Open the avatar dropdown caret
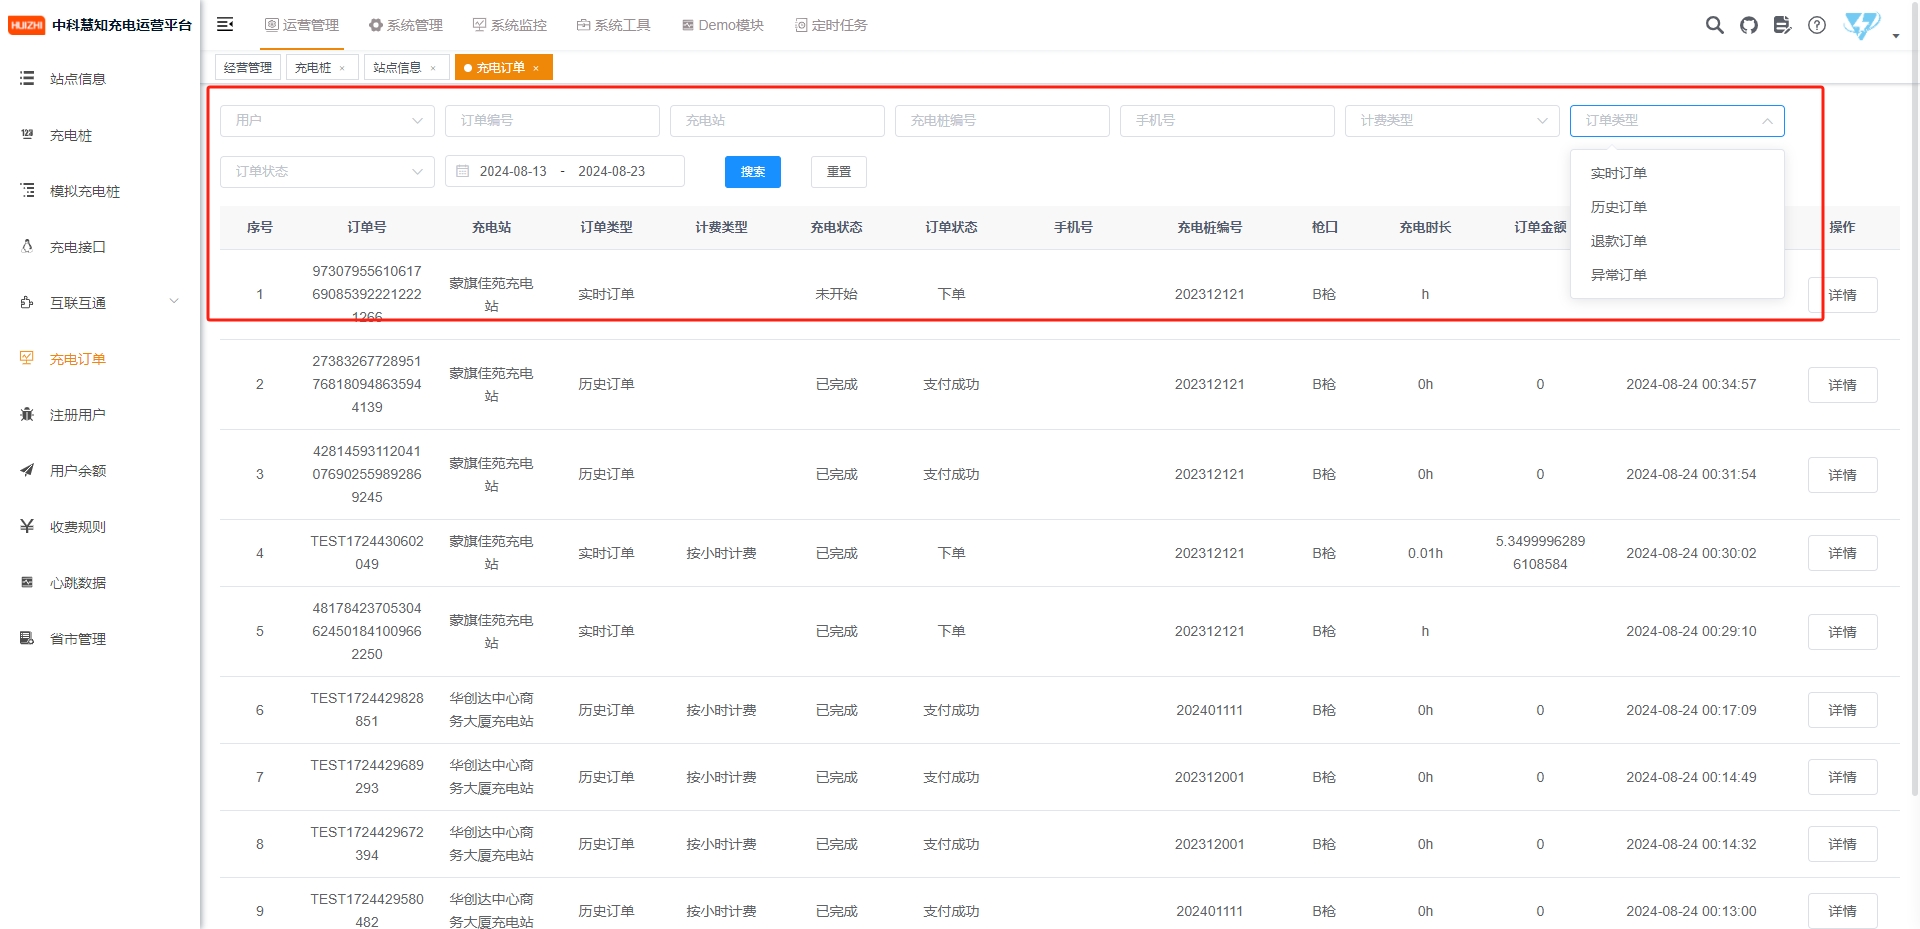Image resolution: width=1920 pixels, height=929 pixels. [x=1896, y=36]
